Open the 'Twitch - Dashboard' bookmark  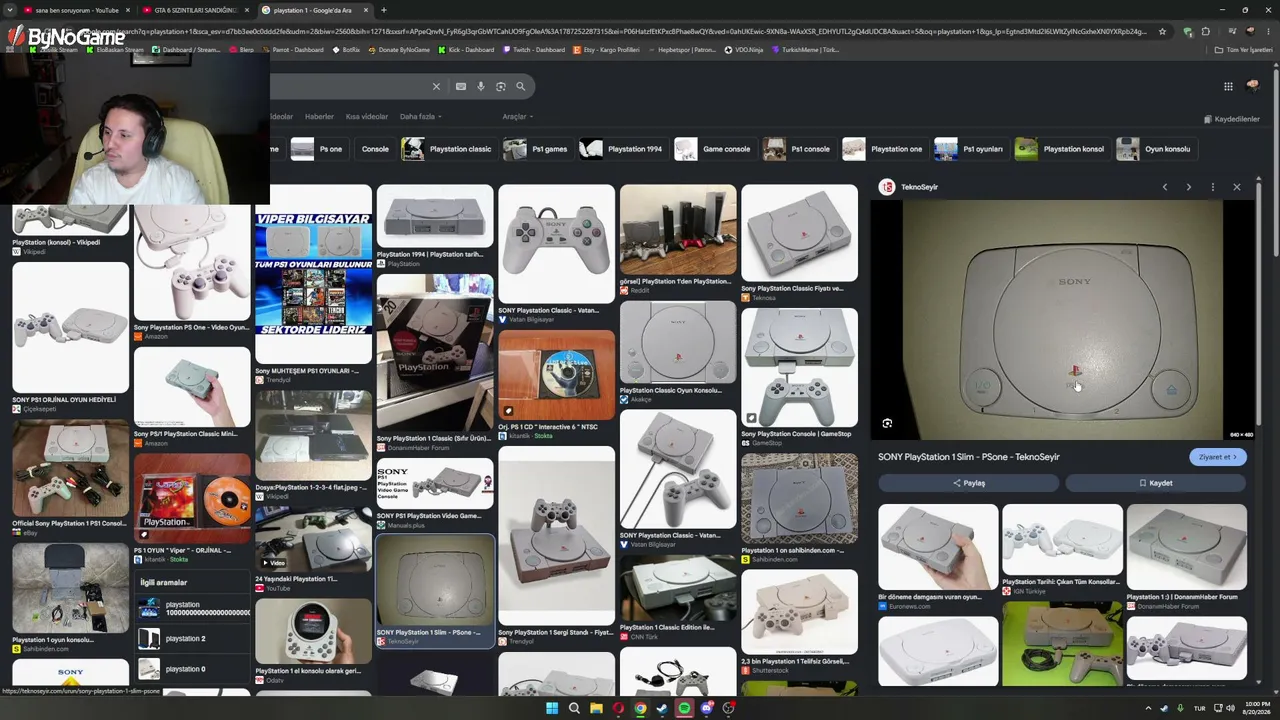click(x=534, y=49)
